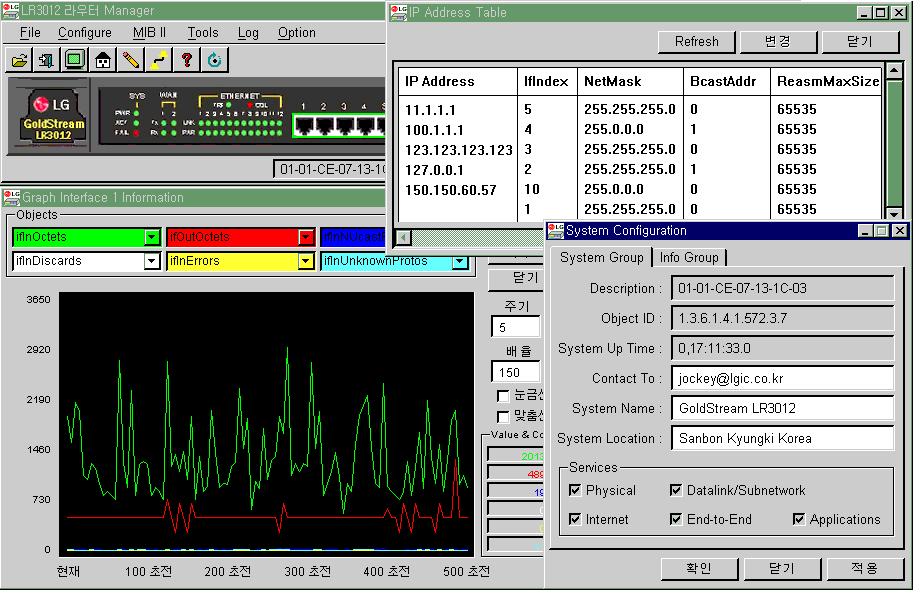The width and height of the screenshot is (915, 591).
Task: Click IP Address Table title bar icon
Action: tap(399, 12)
